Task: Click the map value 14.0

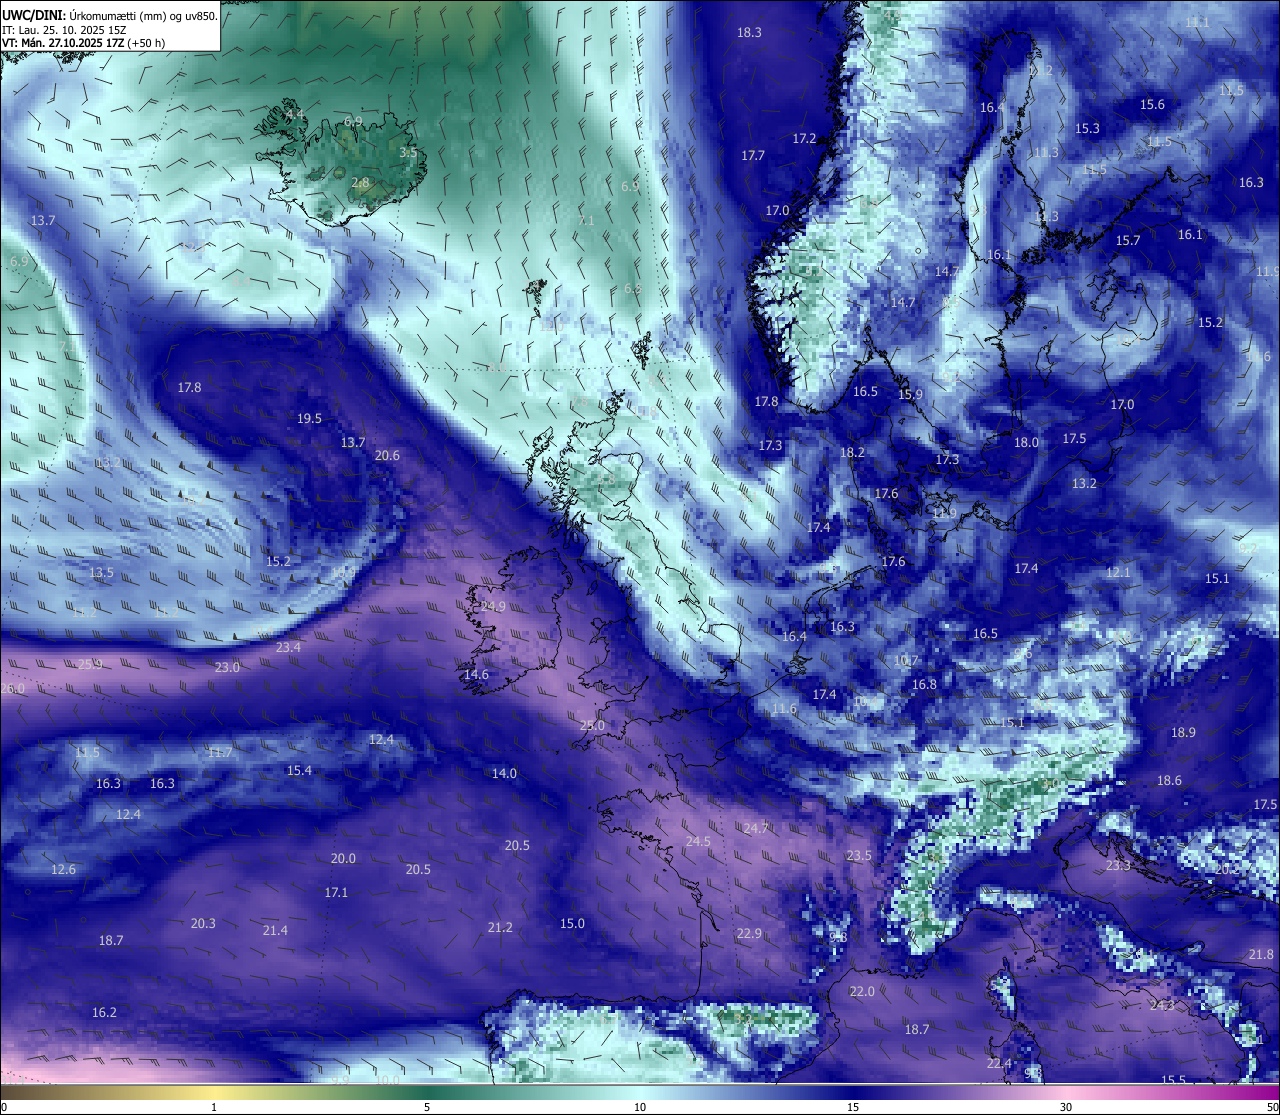Action: (x=504, y=774)
